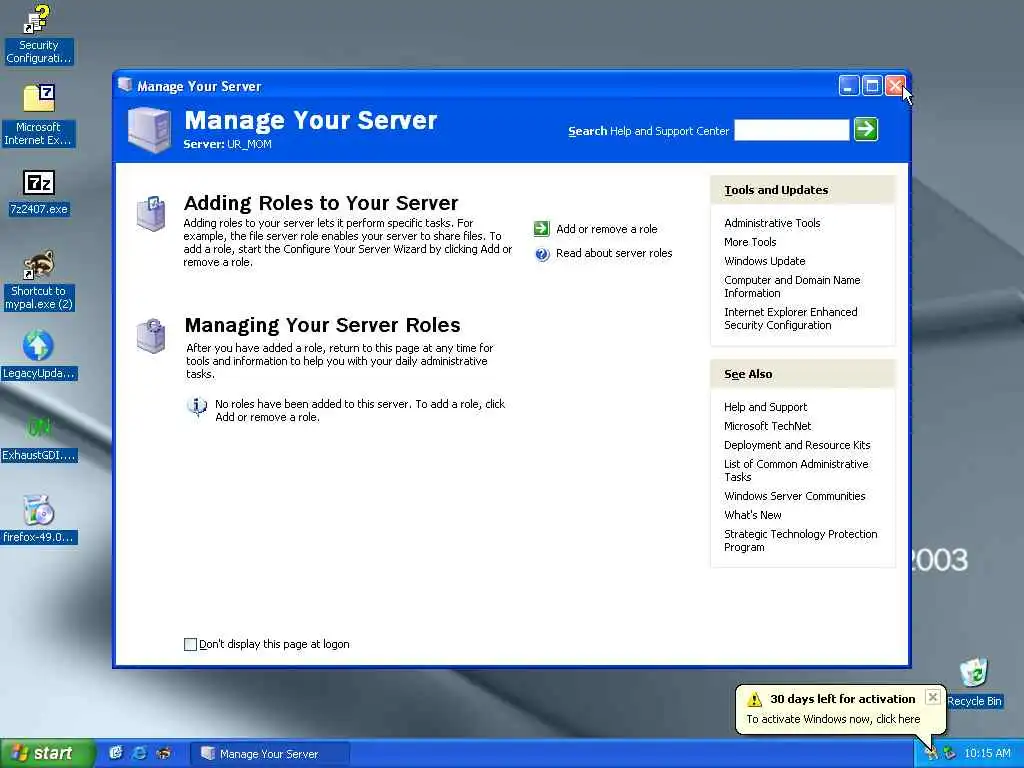Image resolution: width=1024 pixels, height=768 pixels.
Task: Open Strategic Technology Protection Program link
Action: [x=801, y=541]
